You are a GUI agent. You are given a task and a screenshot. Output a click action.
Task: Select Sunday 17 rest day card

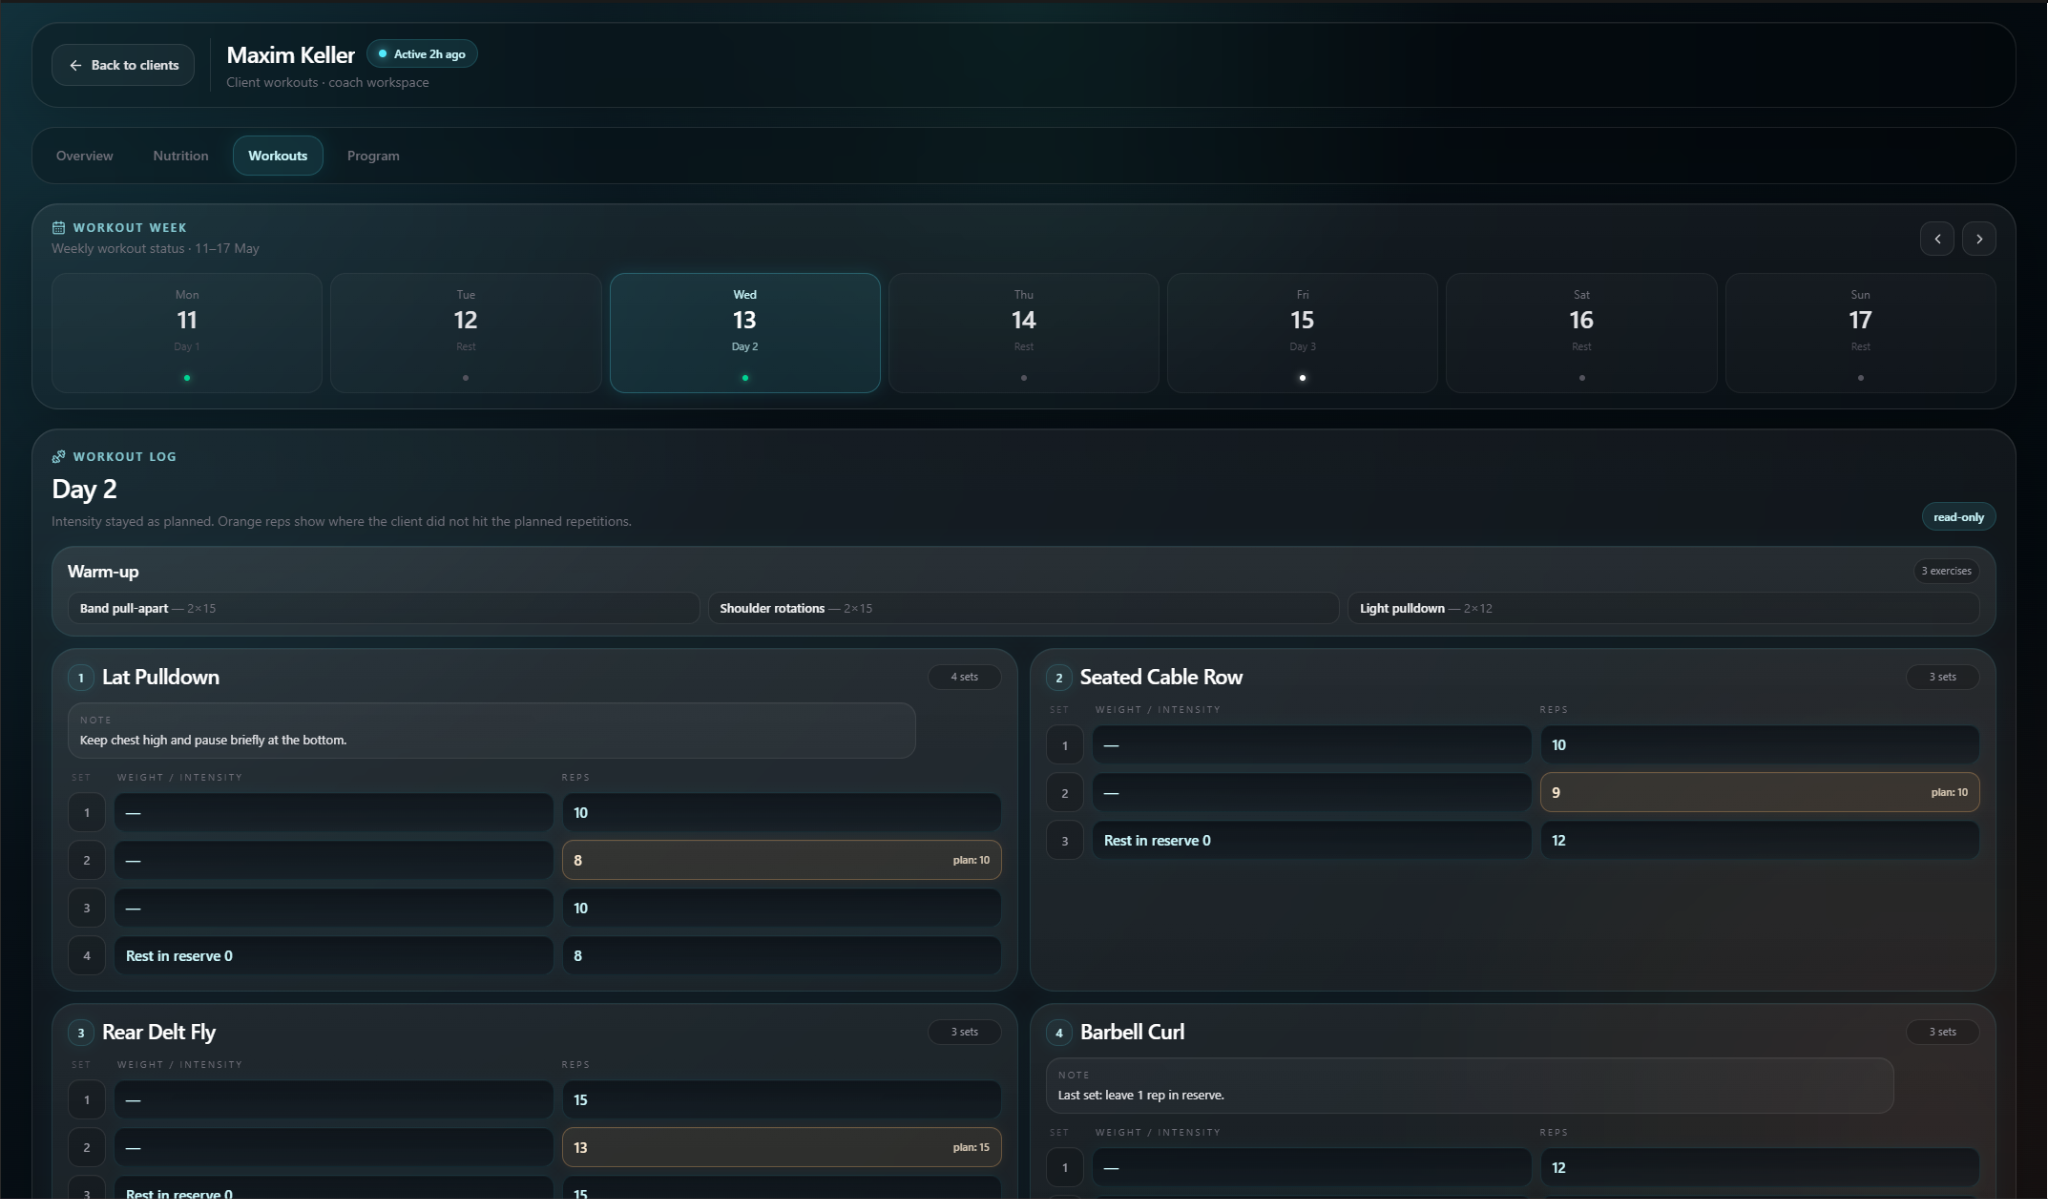tap(1860, 333)
